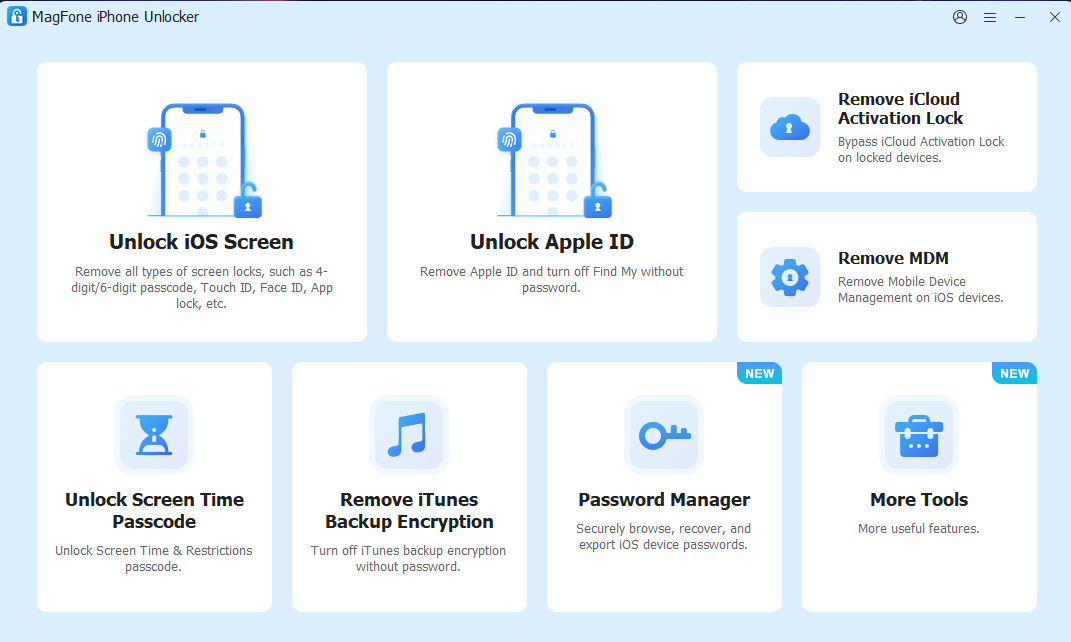
Task: Click the Unlock Apple ID phone illustration
Action: [x=554, y=160]
